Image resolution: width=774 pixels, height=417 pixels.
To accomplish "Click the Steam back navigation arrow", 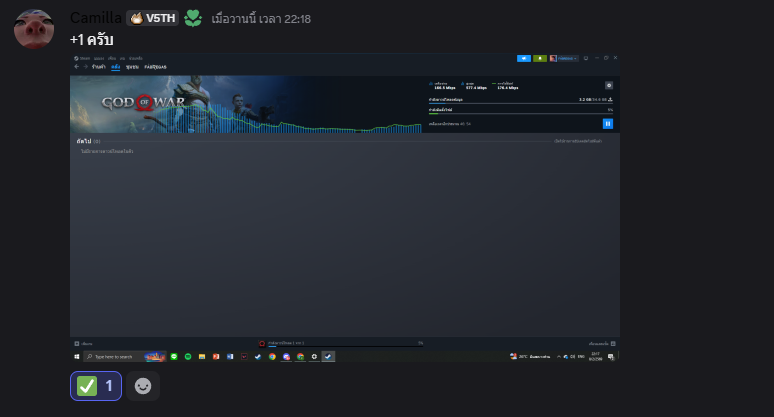I will pos(76,67).
